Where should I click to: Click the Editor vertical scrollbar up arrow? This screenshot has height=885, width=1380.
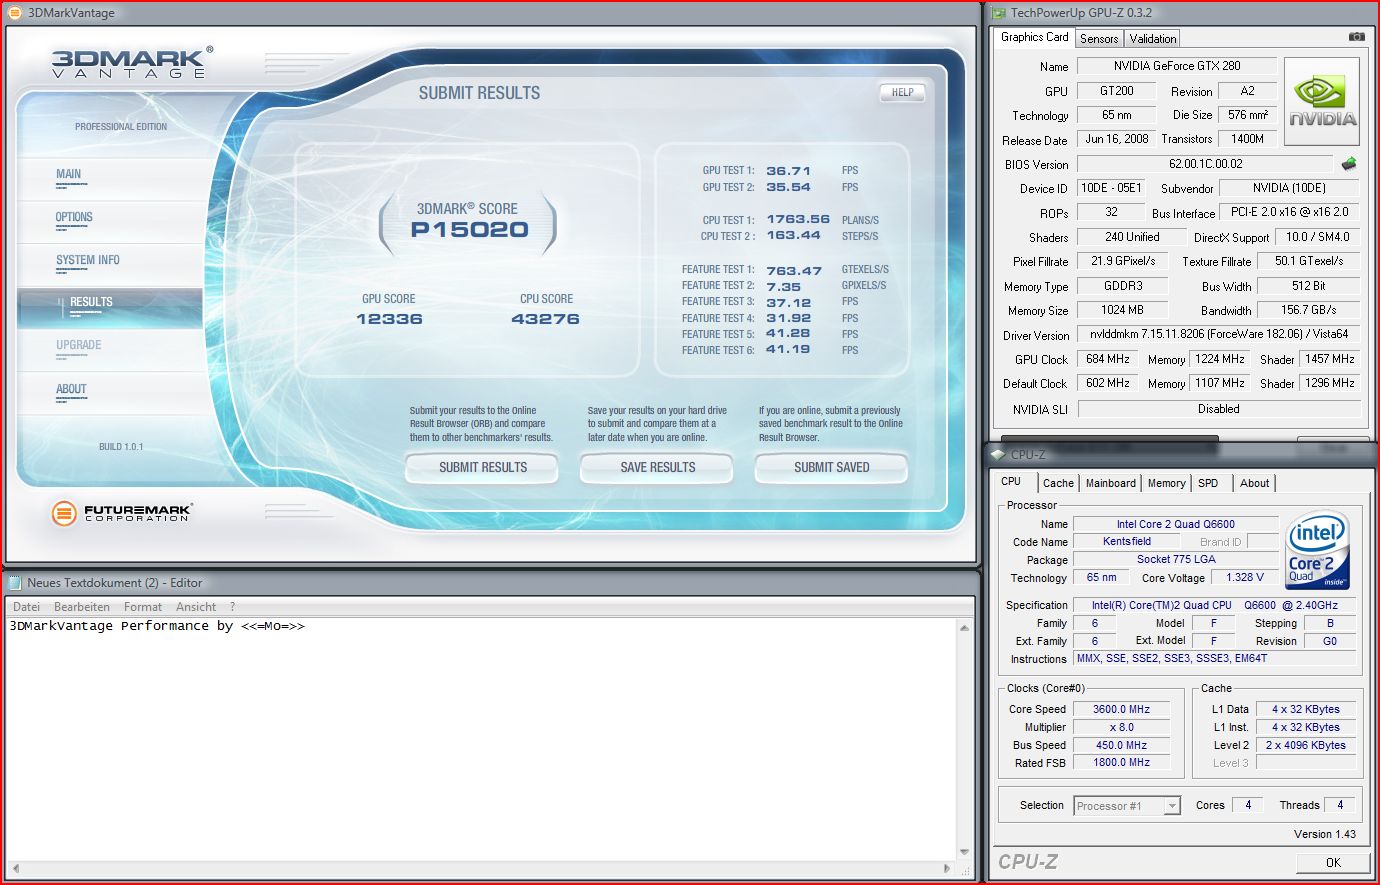[x=964, y=627]
